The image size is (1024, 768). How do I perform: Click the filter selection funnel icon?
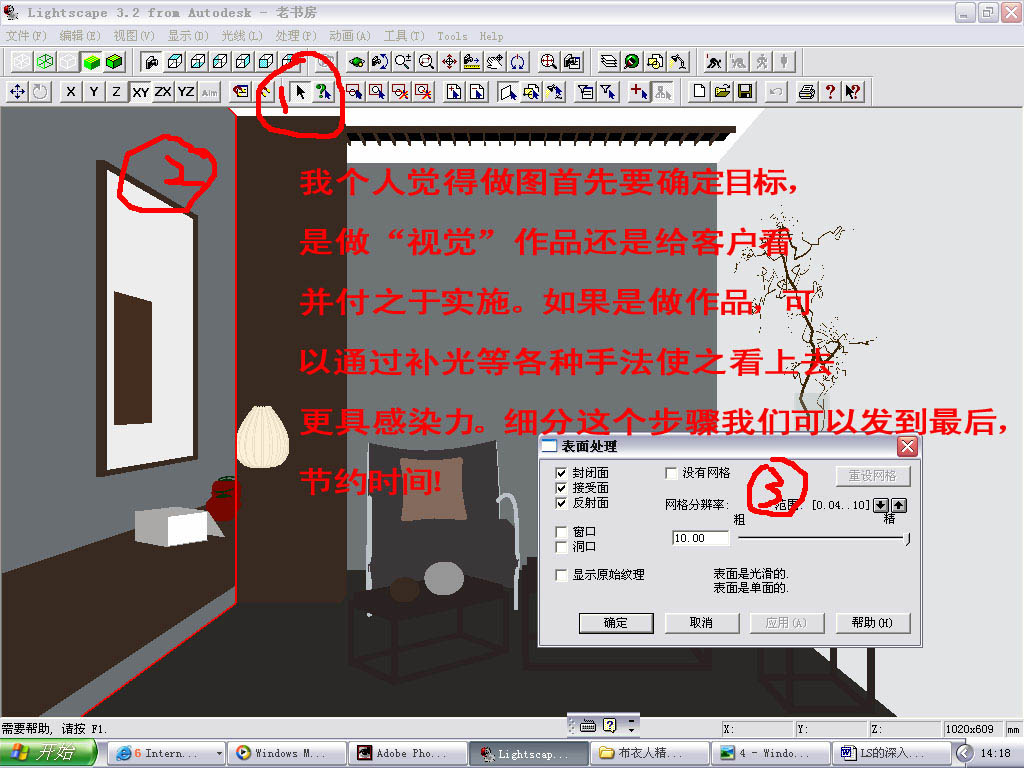pyautogui.click(x=608, y=92)
